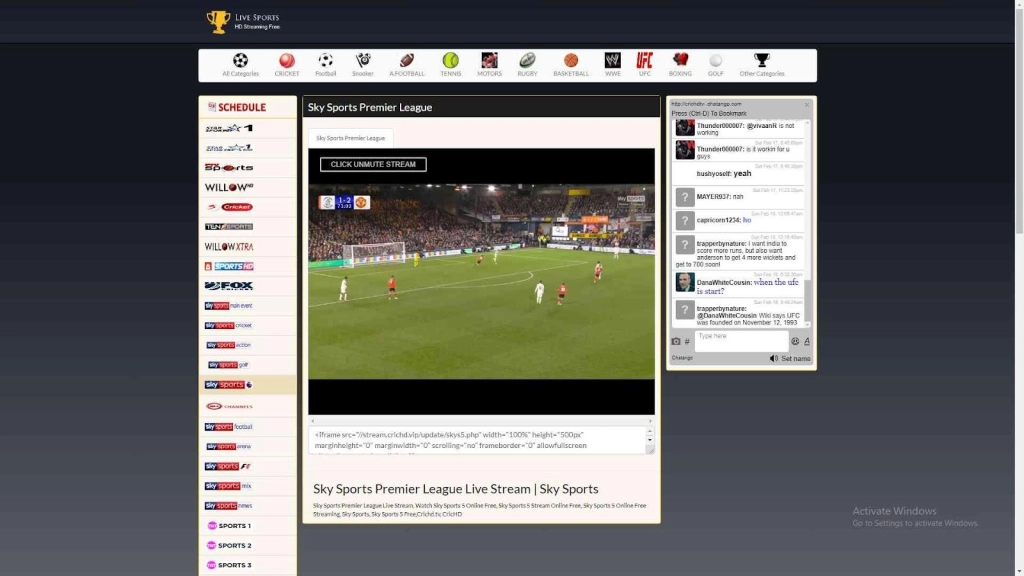Open the emoji smiley picker in chat
This screenshot has width=1024, height=576.
[795, 341]
